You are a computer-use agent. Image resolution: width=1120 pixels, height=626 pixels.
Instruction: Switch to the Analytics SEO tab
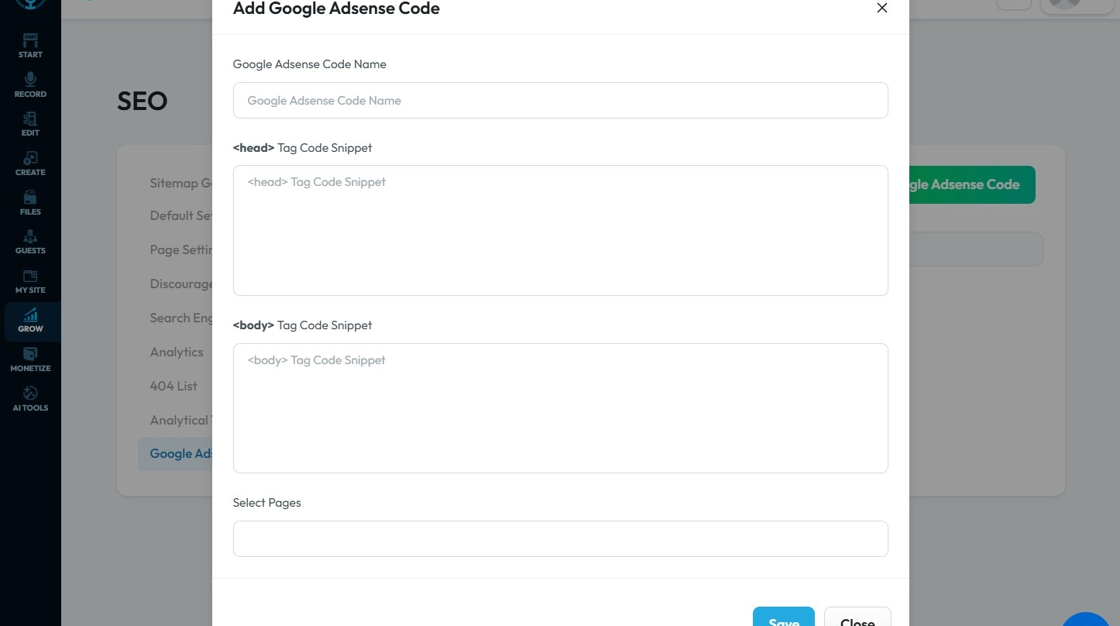click(177, 352)
